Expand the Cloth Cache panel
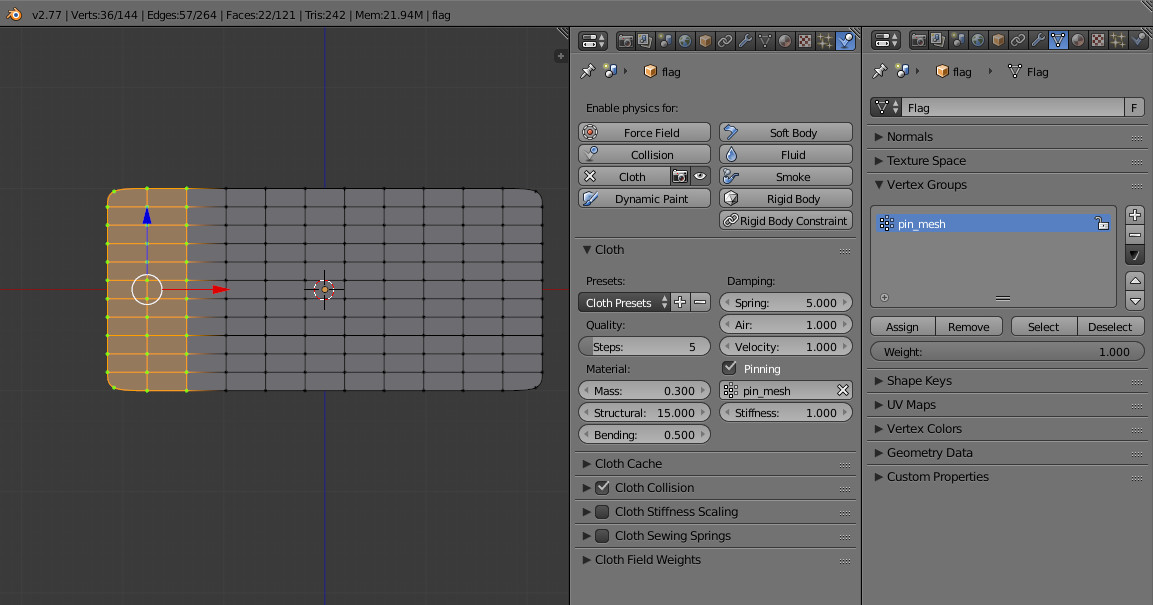The height and width of the screenshot is (605, 1153). pos(587,464)
